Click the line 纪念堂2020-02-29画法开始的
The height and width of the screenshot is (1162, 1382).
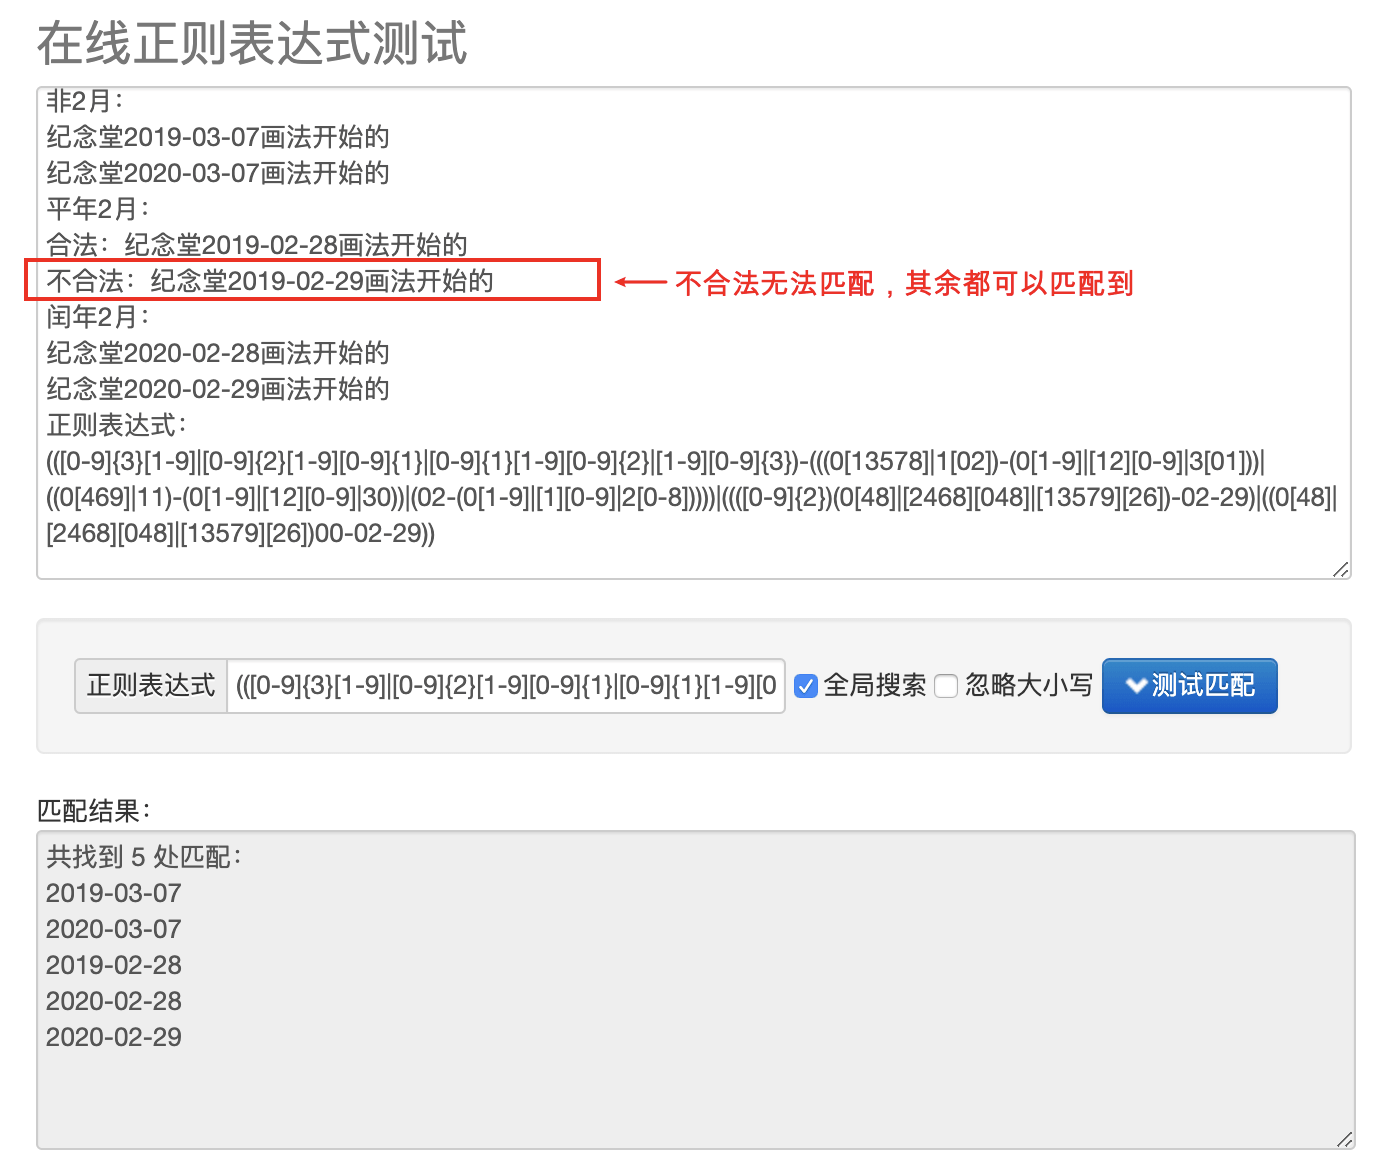pyautogui.click(x=218, y=389)
